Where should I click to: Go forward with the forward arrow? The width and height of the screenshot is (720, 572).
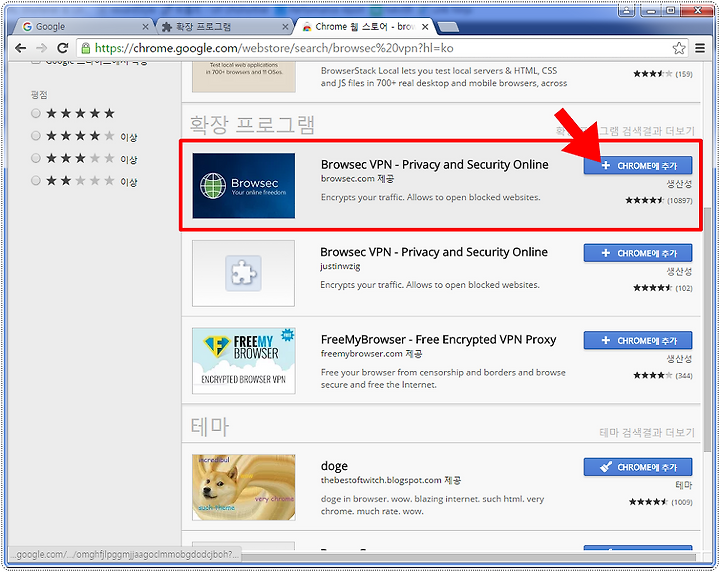point(41,48)
